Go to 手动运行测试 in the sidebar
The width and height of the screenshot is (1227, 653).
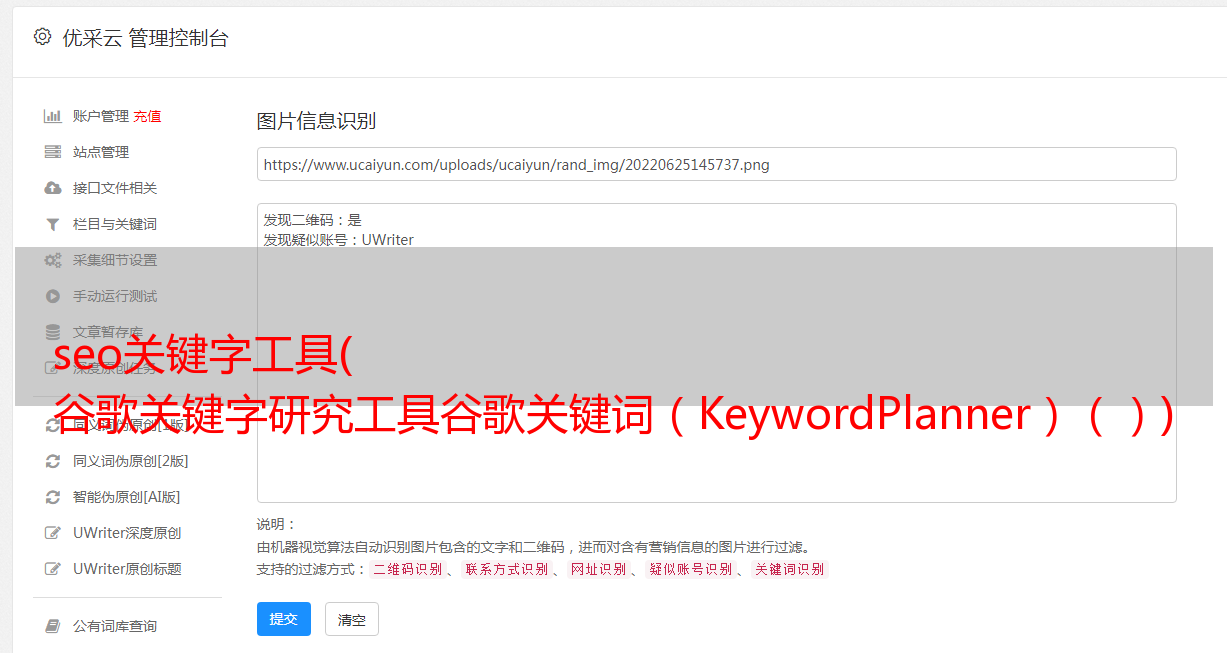click(115, 296)
